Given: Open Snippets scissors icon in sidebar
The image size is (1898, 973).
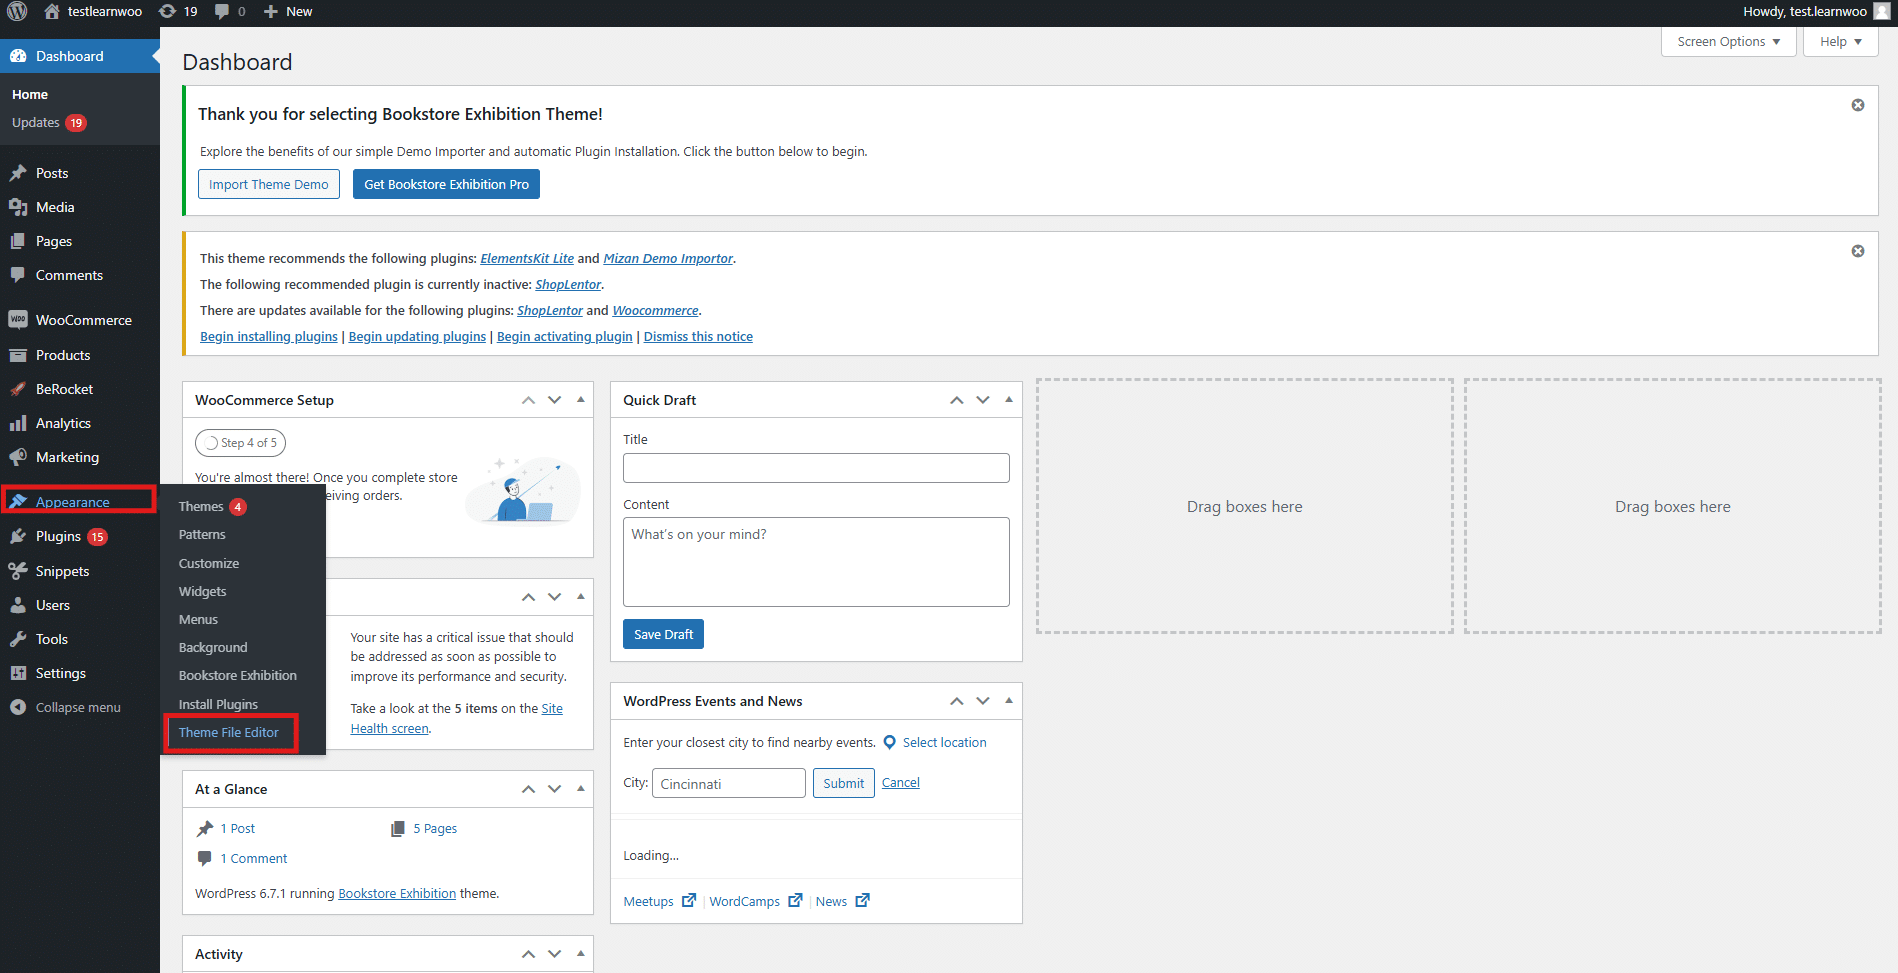Looking at the screenshot, I should pyautogui.click(x=18, y=571).
